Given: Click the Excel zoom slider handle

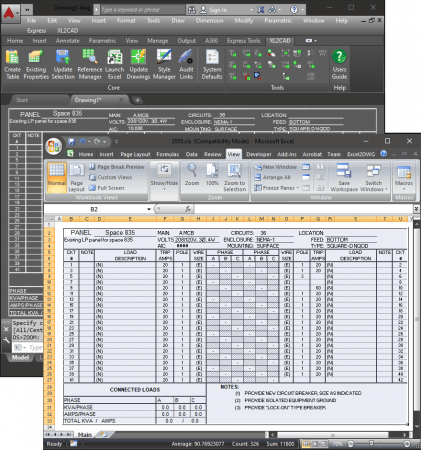Looking at the screenshot, I should pyautogui.click(x=371, y=444).
